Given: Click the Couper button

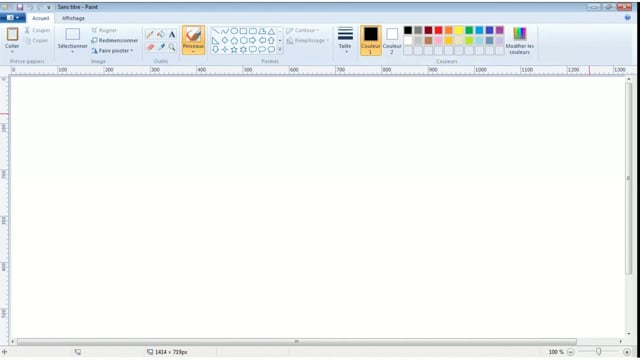Looking at the screenshot, I should click(x=37, y=31).
